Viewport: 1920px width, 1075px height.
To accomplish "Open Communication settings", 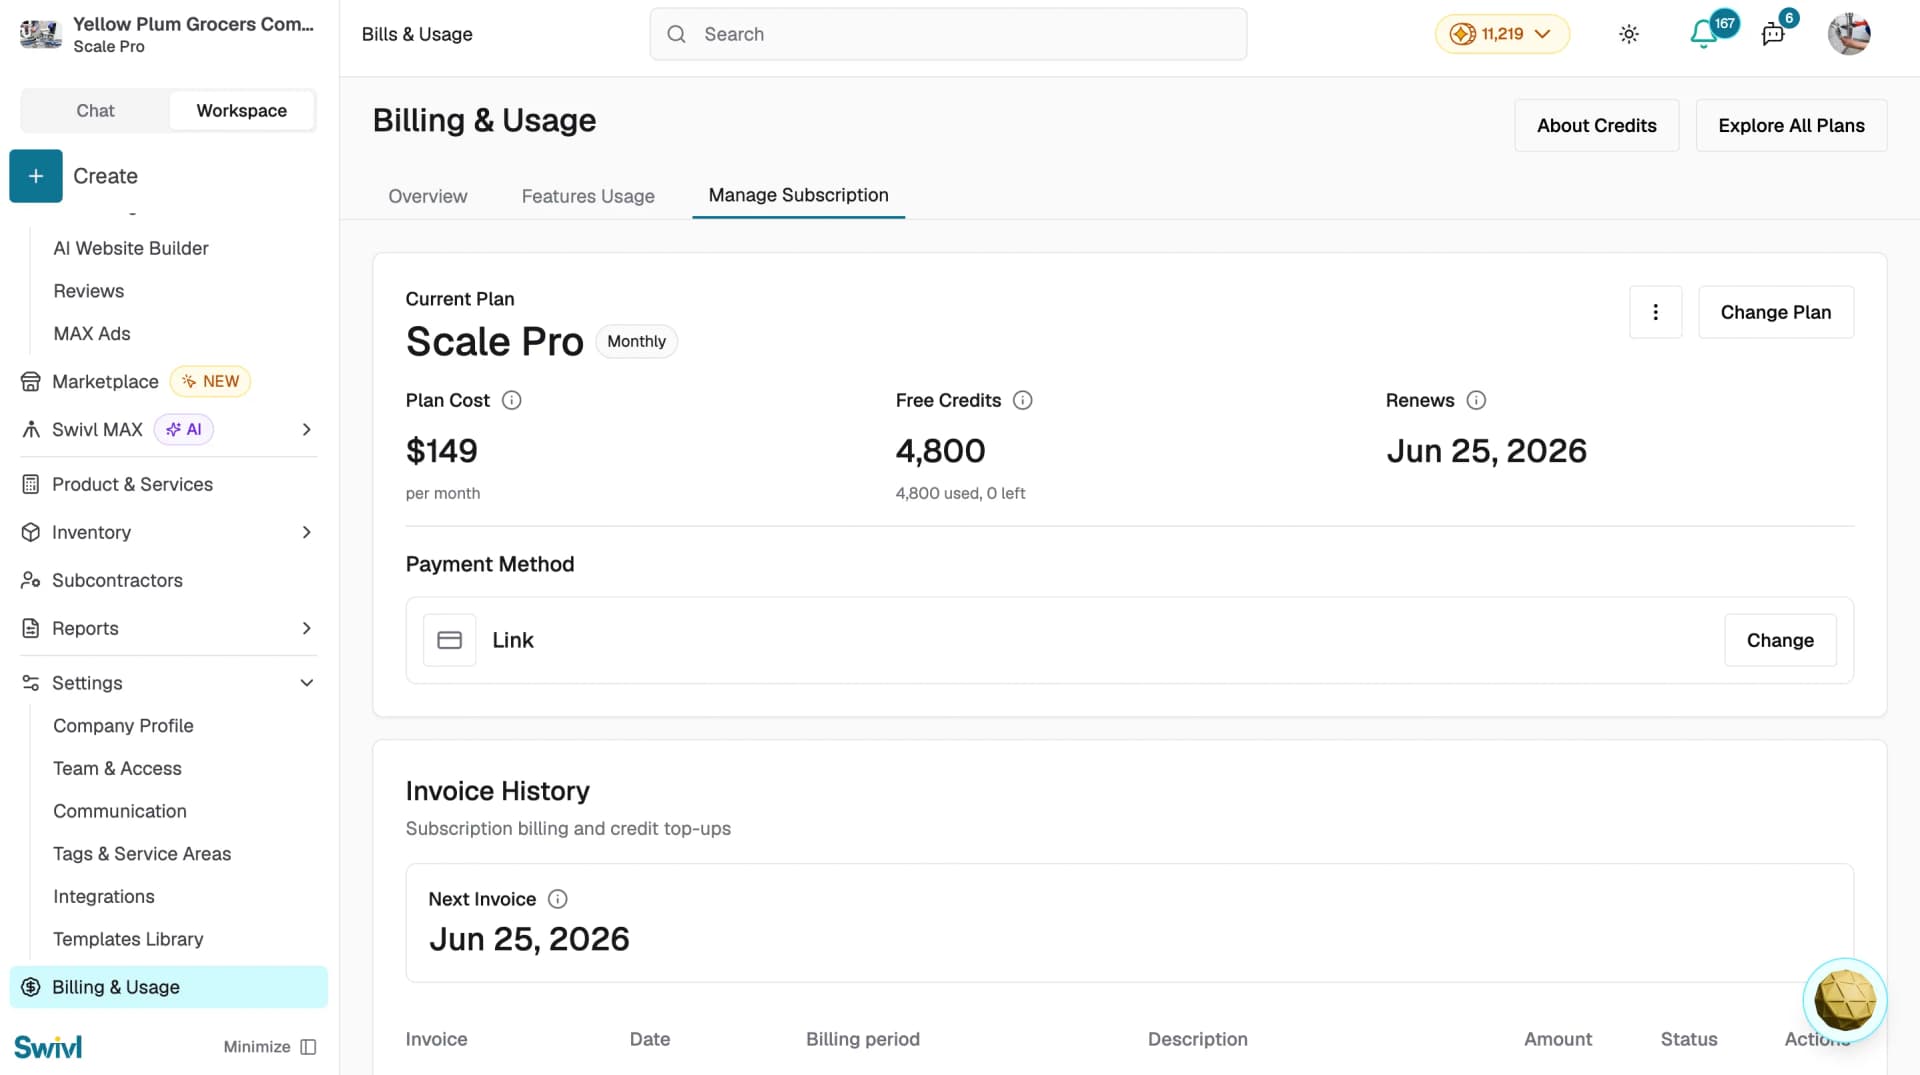I will pos(120,811).
